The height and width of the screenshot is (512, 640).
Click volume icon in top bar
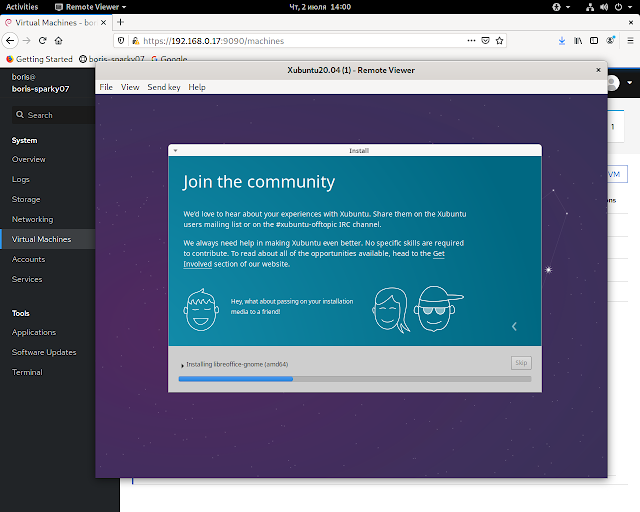tap(604, 7)
